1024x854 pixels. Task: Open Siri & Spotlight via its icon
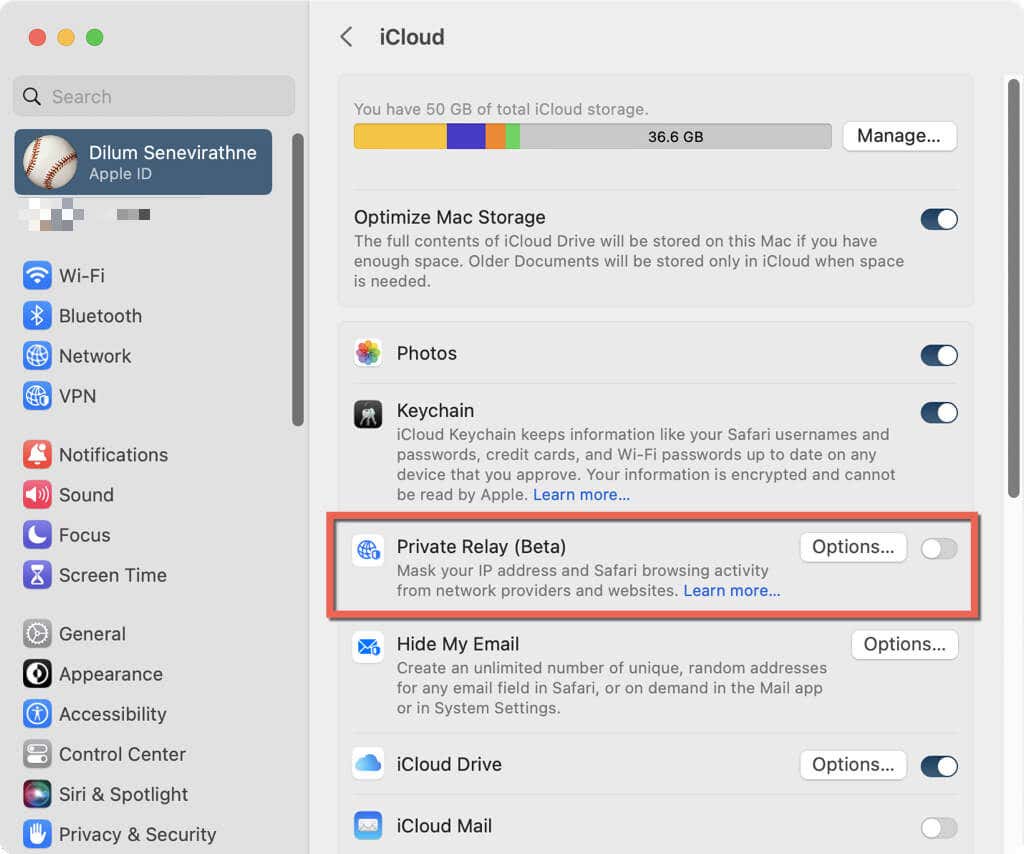point(37,795)
